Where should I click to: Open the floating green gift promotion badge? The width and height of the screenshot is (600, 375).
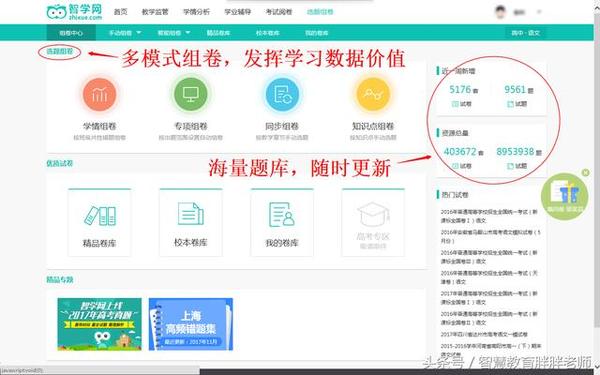pyautogui.click(x=564, y=196)
